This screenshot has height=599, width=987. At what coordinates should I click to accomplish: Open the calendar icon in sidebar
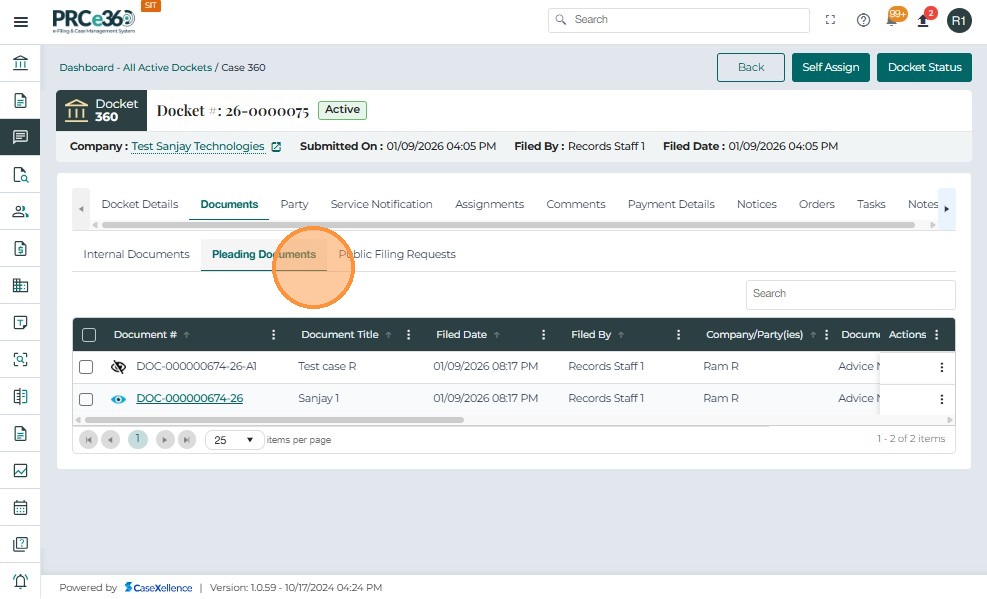20,507
